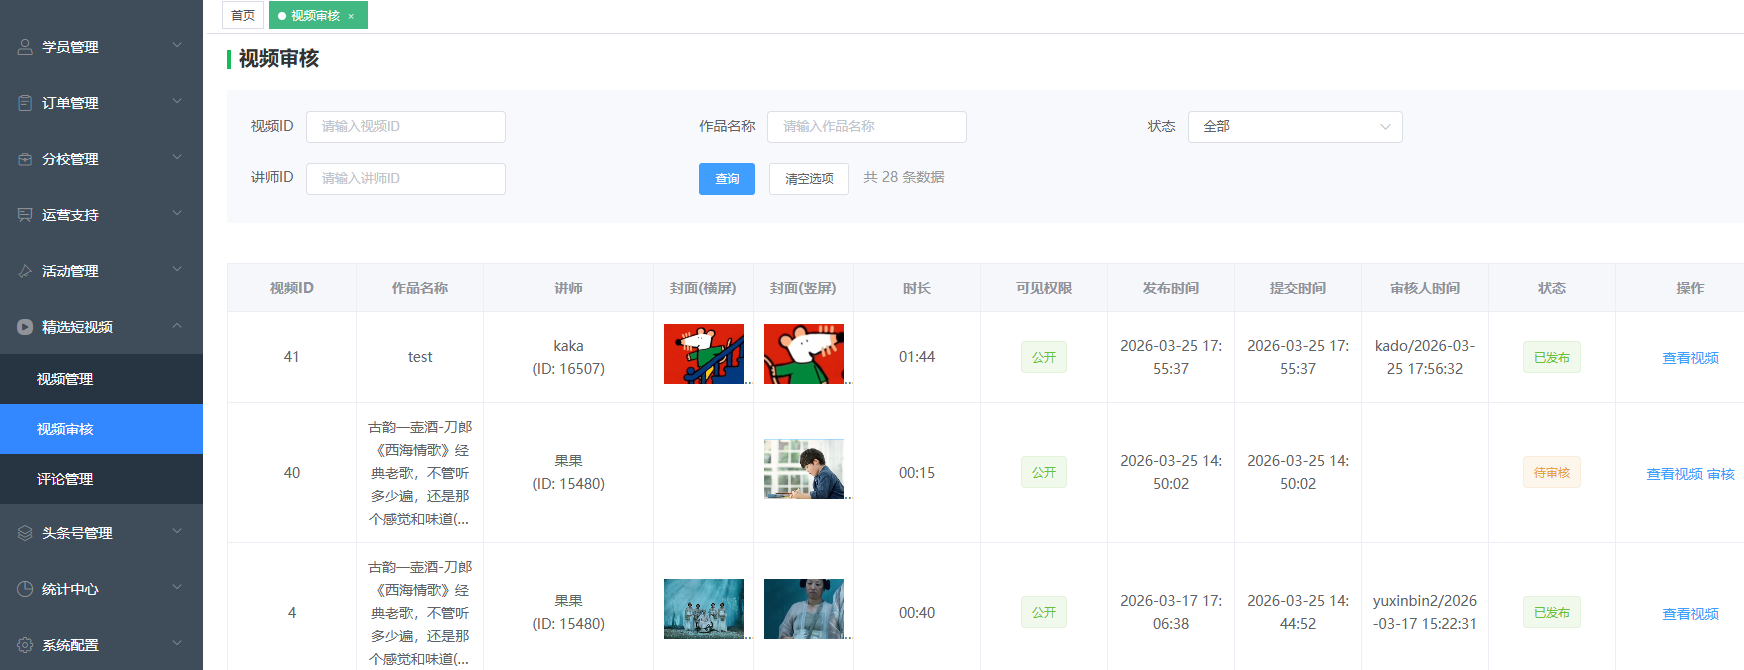Close the 视频审核 tab

click(351, 16)
